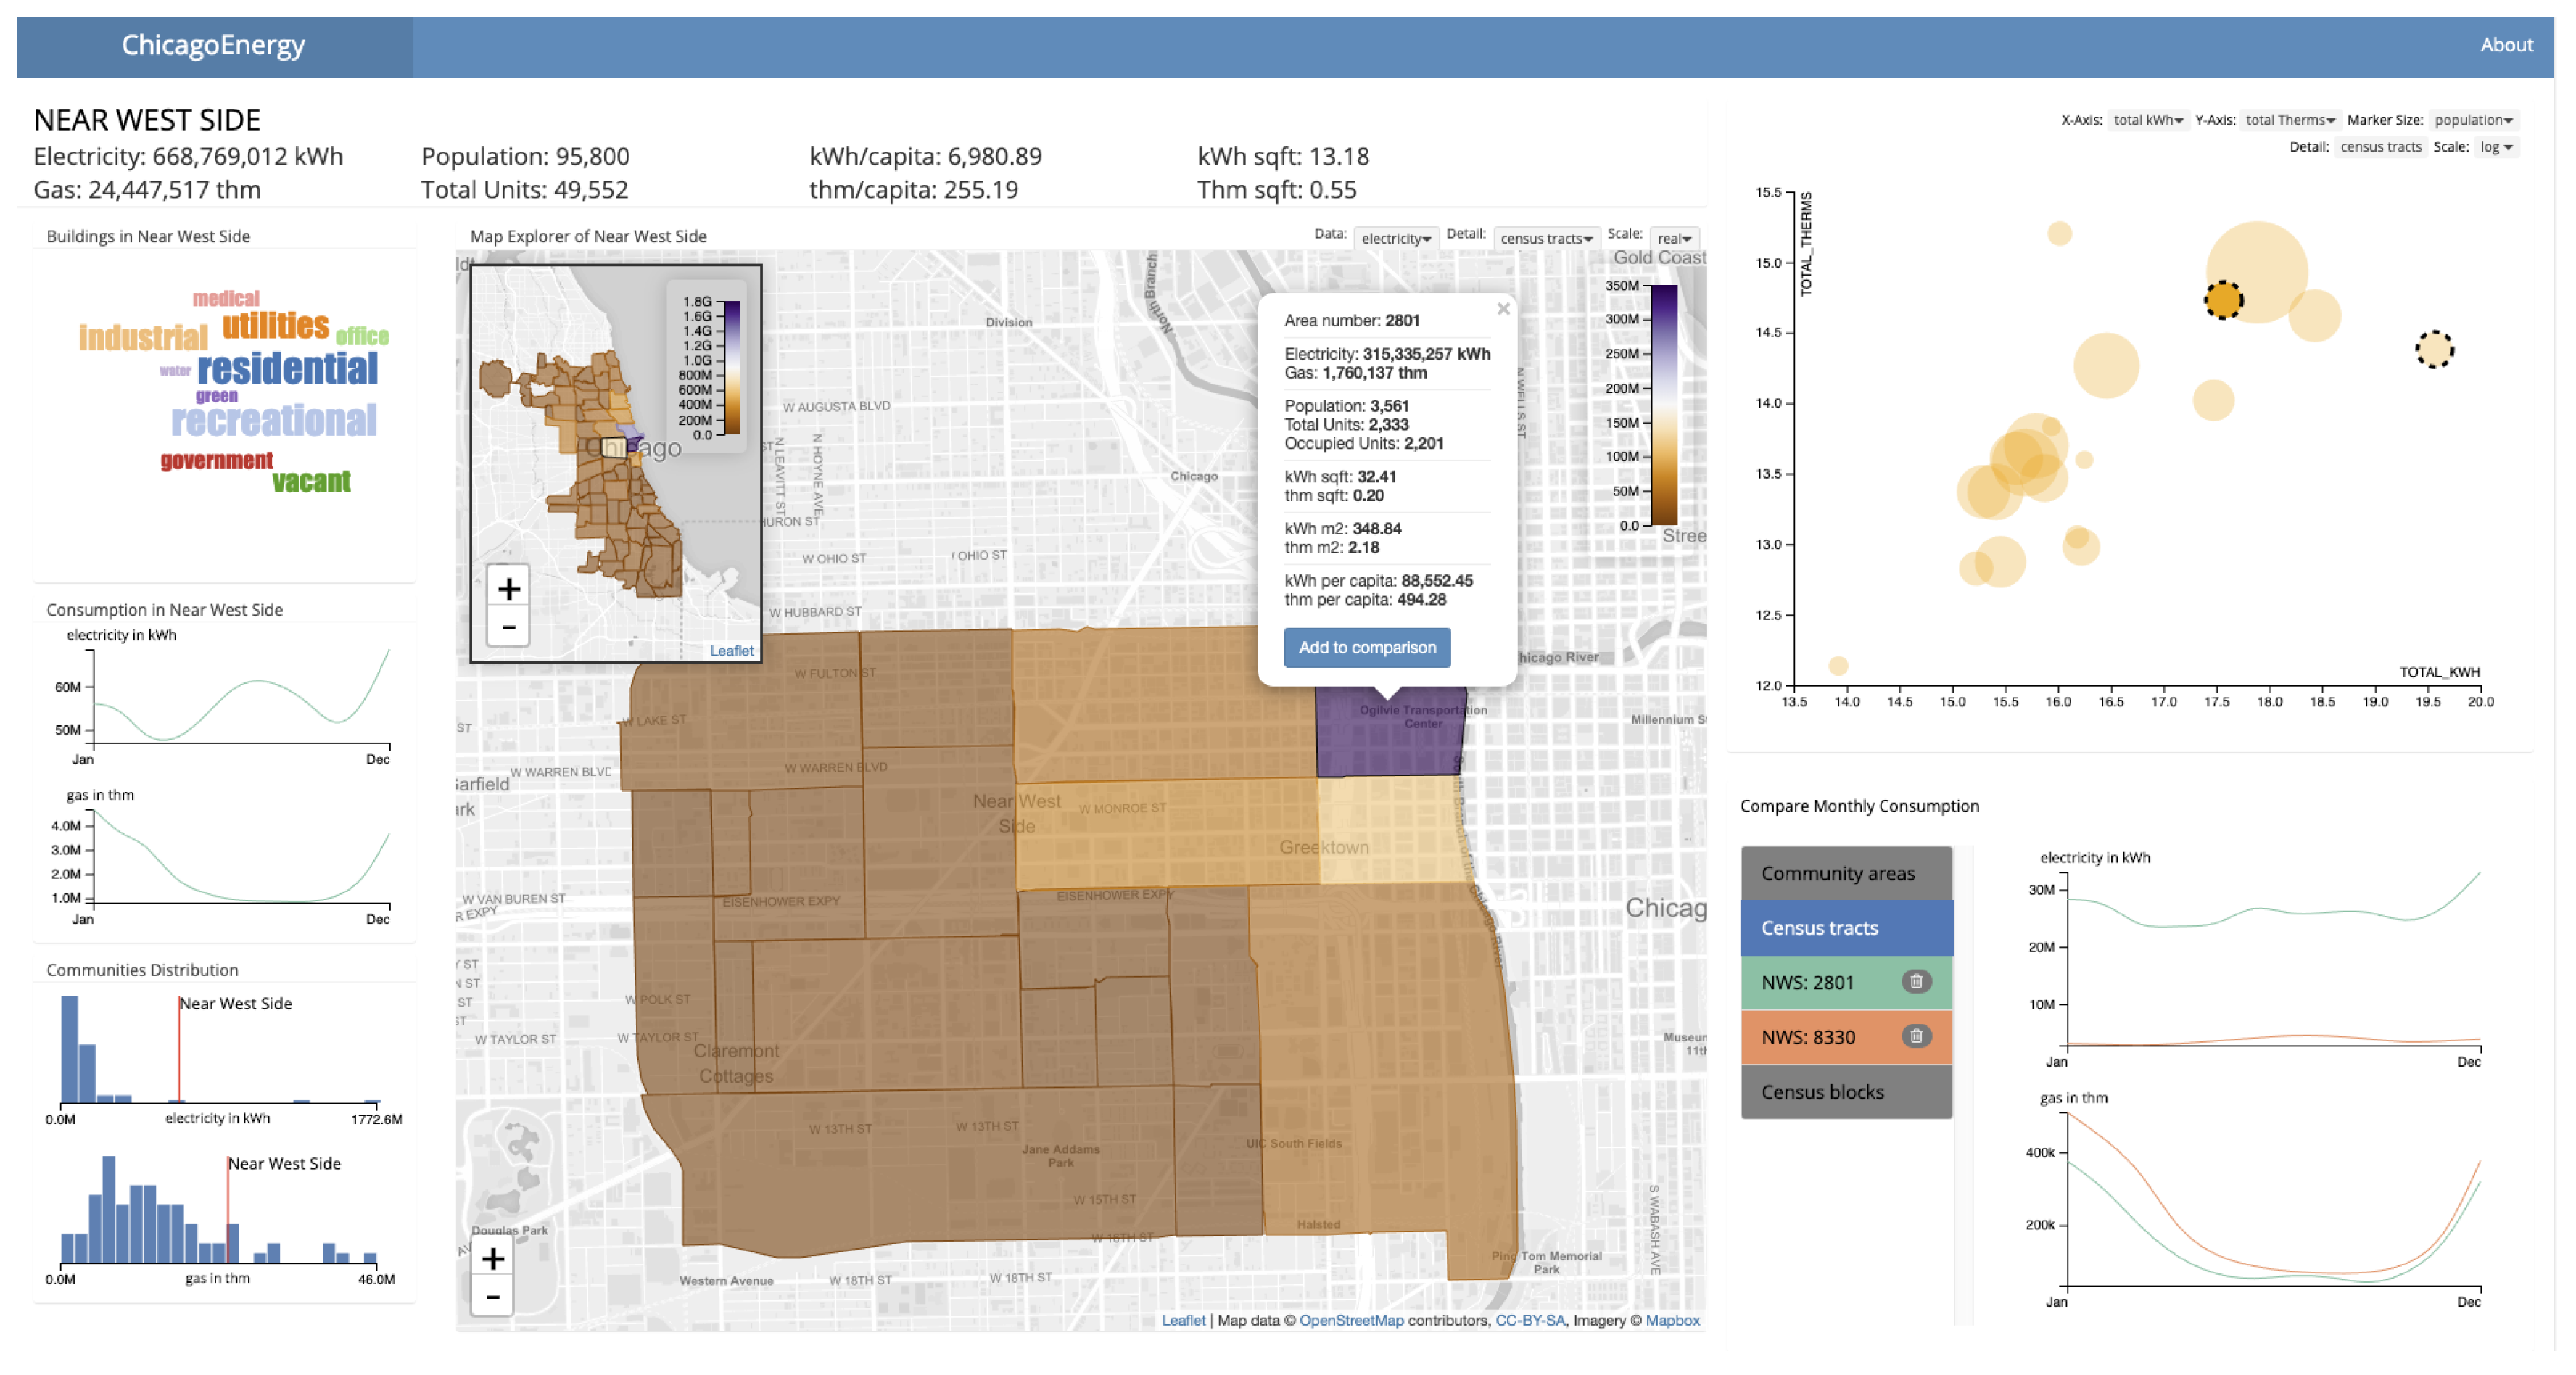Viewport: 2576px width, 1375px height.
Task: Zoom in on the inset minimap
Action: (508, 588)
